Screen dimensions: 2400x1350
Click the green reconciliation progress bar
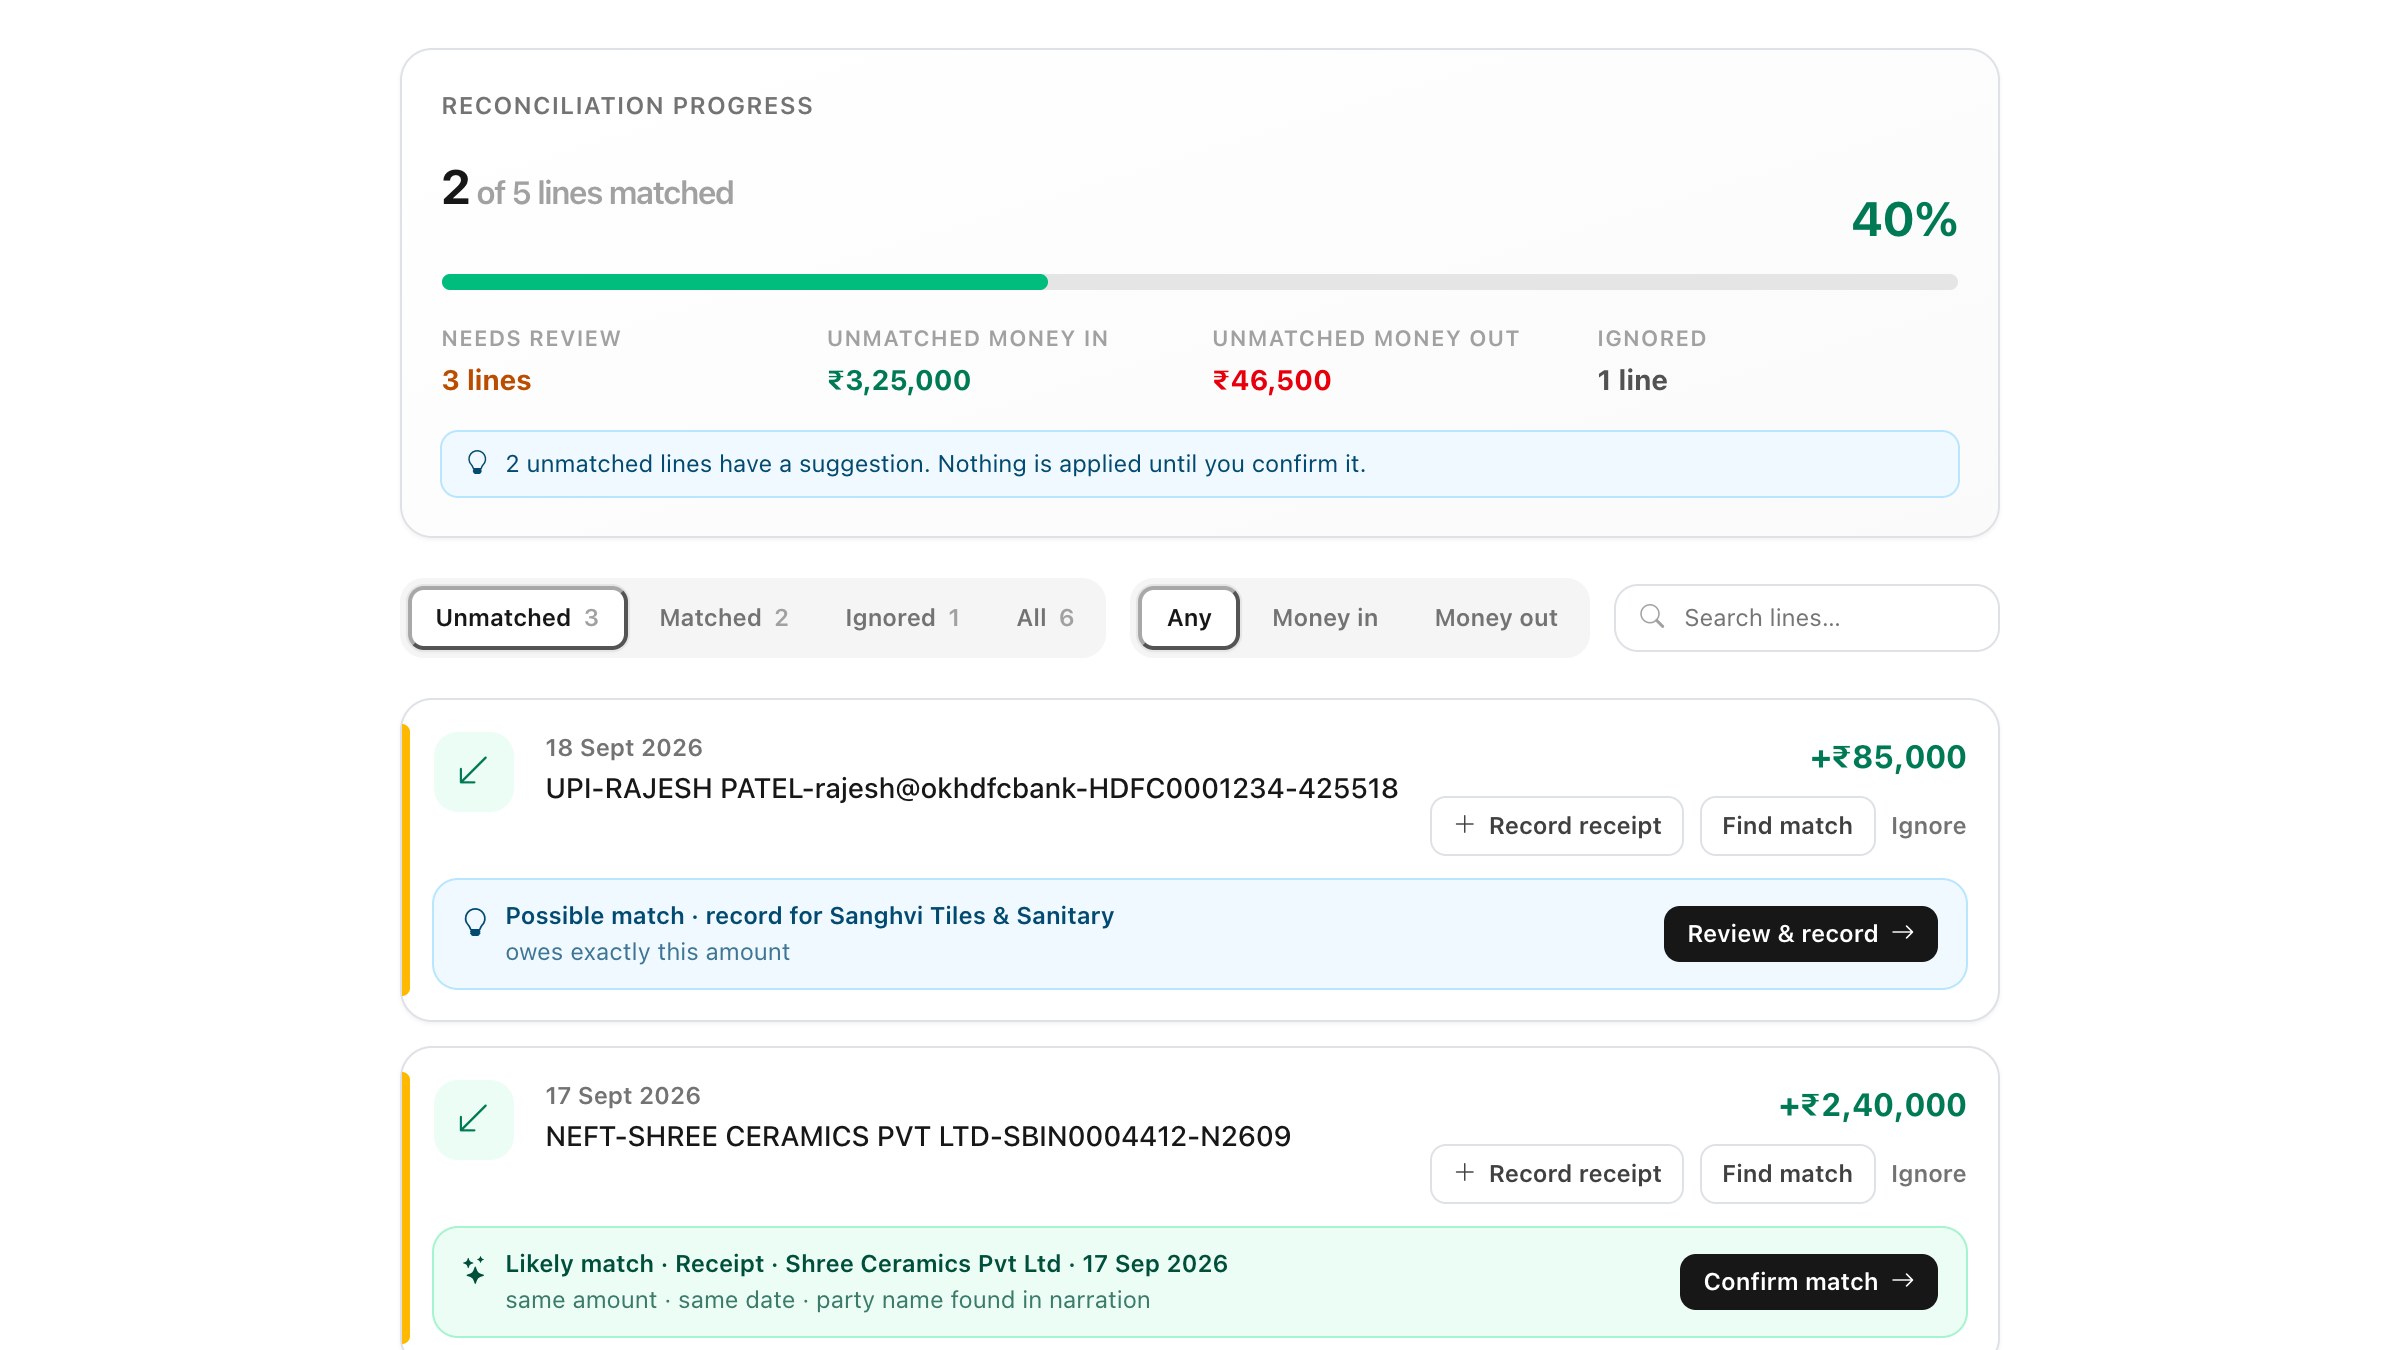click(x=745, y=282)
